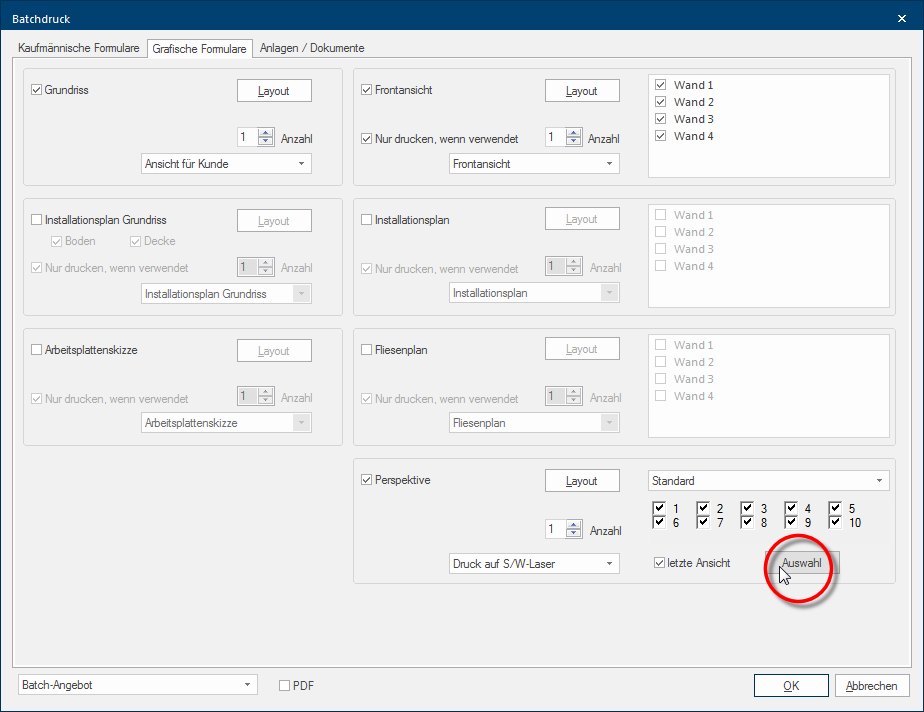
Task: Switch to the Kaufmännische Formulare tab
Action: tap(78, 48)
